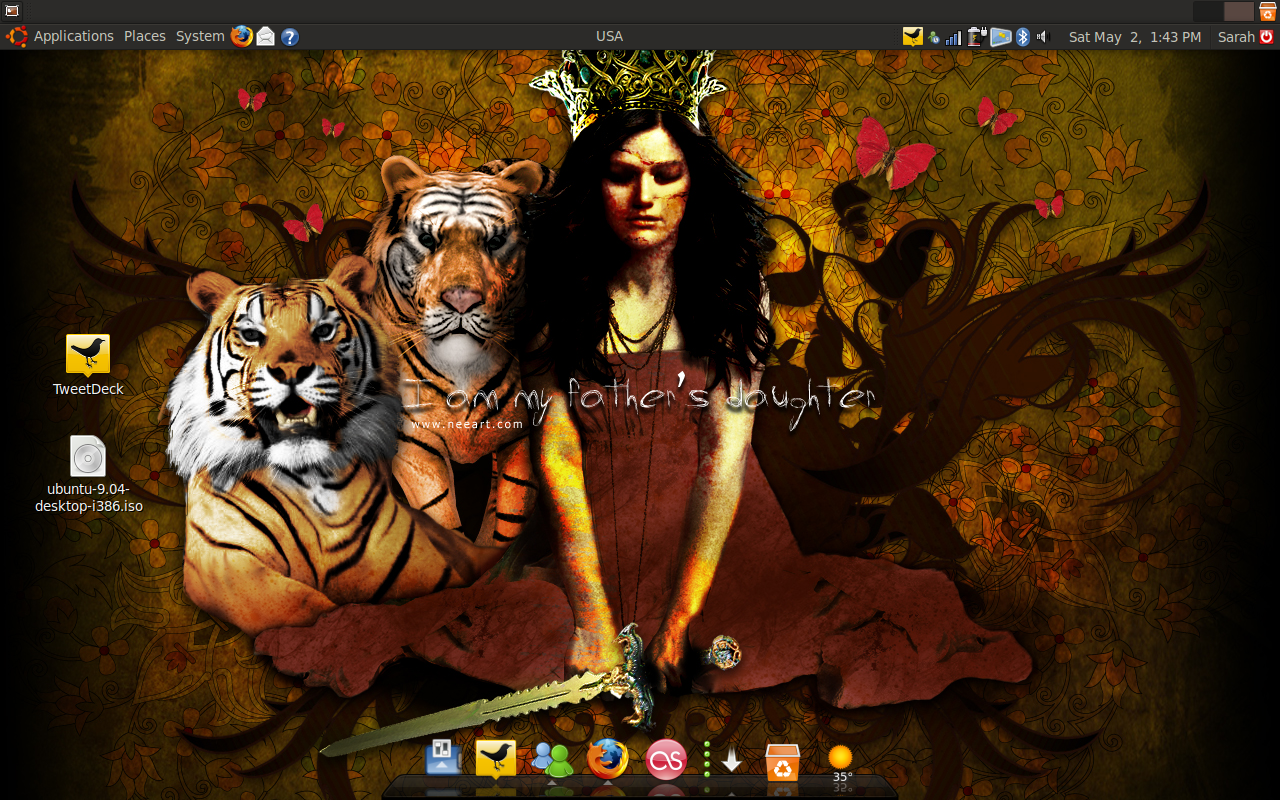Screen dimensions: 1280x800
Task: Click the green dots separator handle in dock
Action: point(707,759)
